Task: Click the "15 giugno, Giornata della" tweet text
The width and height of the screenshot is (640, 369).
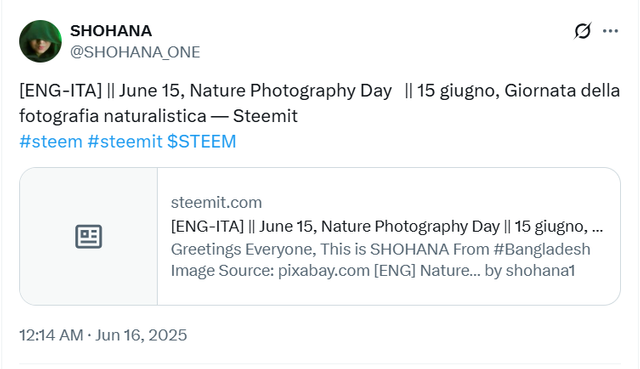Action: coord(518,91)
